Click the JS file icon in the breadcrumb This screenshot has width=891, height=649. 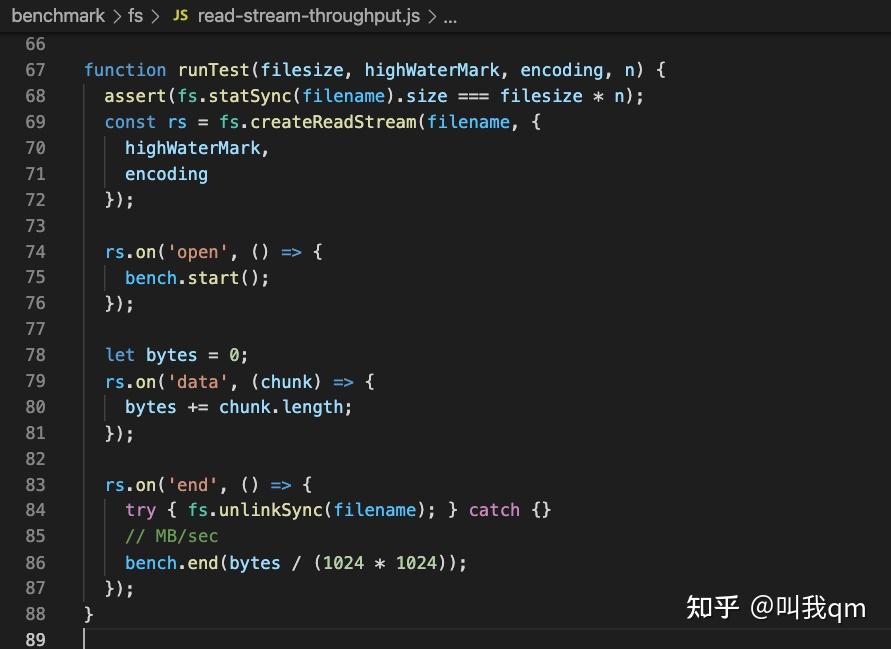180,15
